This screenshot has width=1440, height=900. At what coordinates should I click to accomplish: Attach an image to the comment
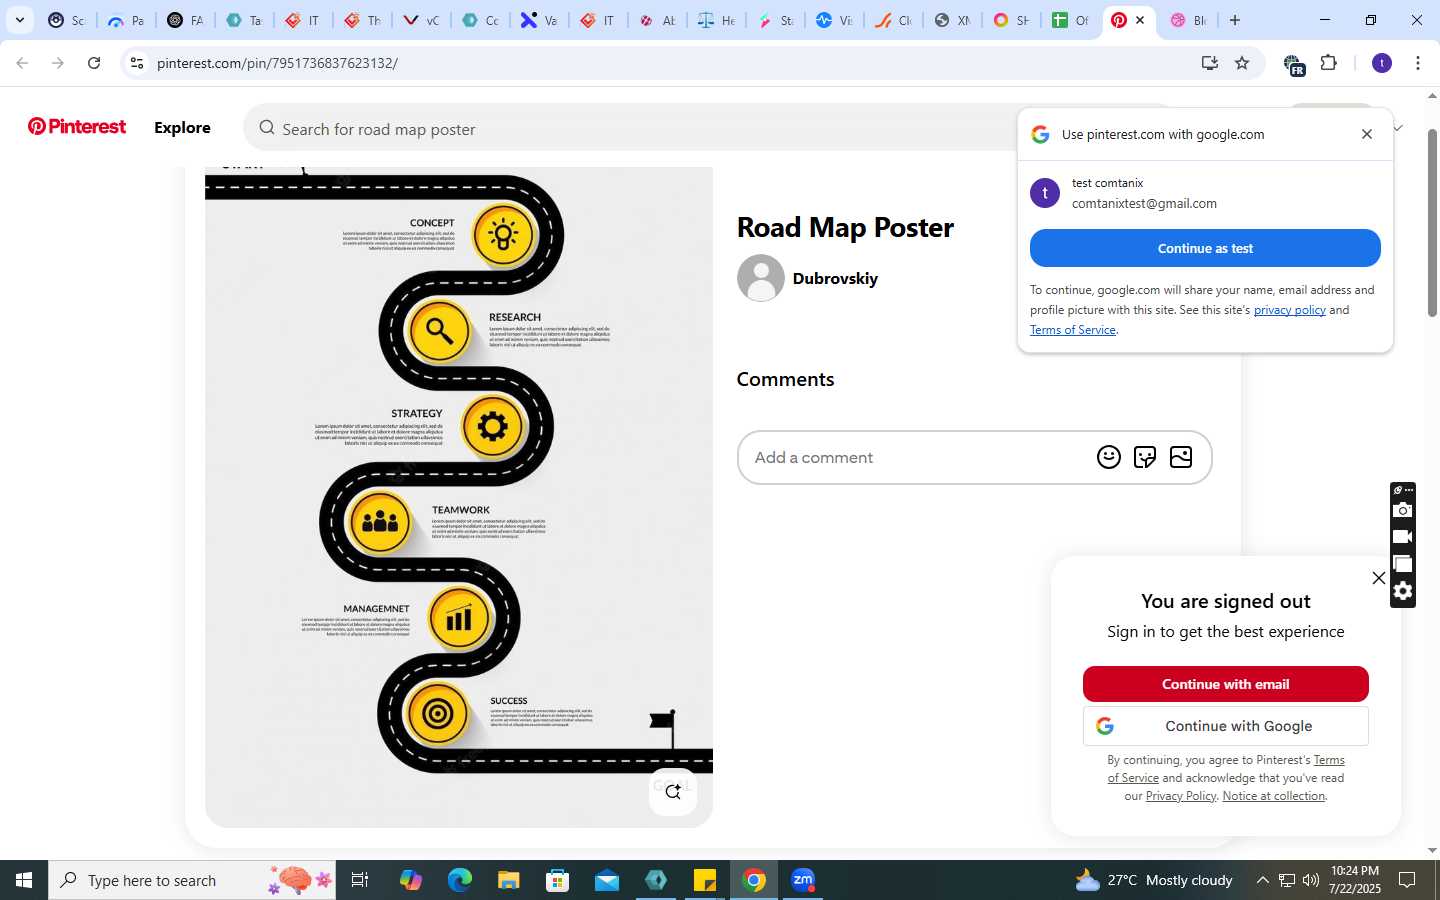[x=1181, y=457]
